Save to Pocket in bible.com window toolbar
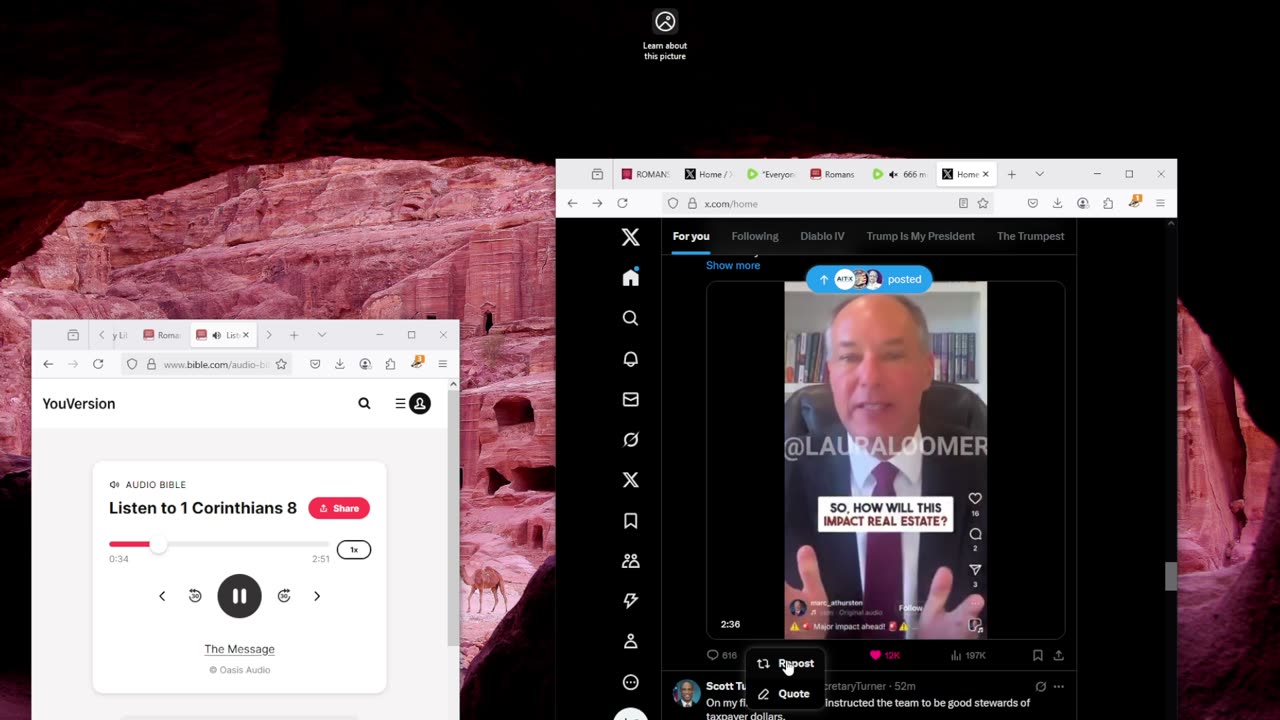The height and width of the screenshot is (720, 1280). pyautogui.click(x=315, y=364)
